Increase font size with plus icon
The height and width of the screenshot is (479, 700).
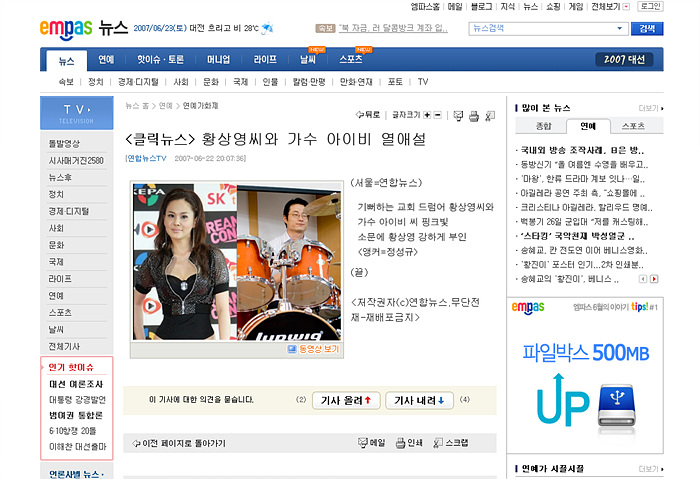(427, 115)
